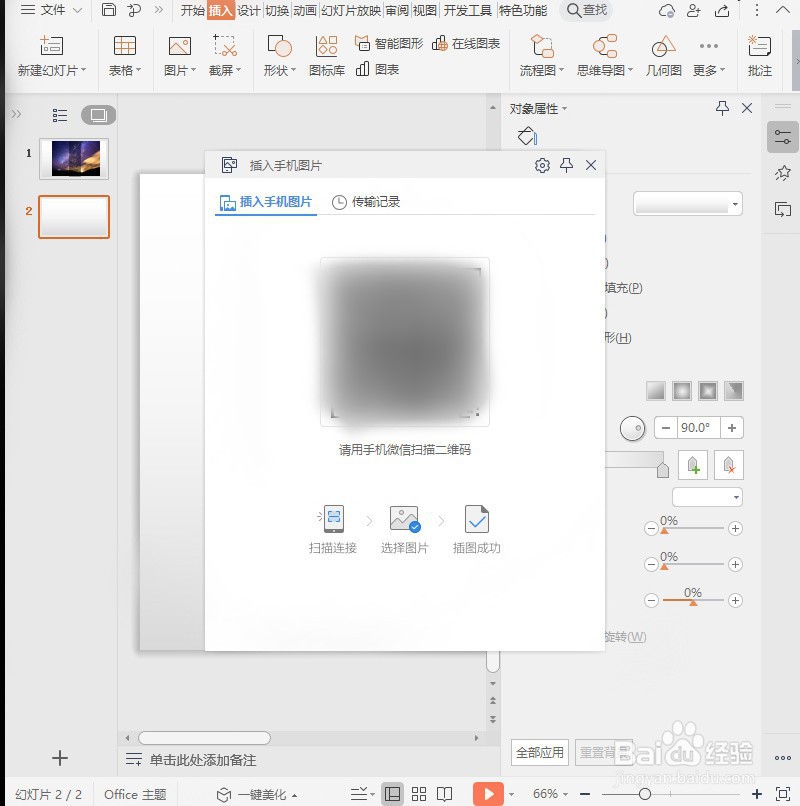800x806 pixels.
Task: Click 单击此处添加备注 notes area
Action: (x=203, y=760)
